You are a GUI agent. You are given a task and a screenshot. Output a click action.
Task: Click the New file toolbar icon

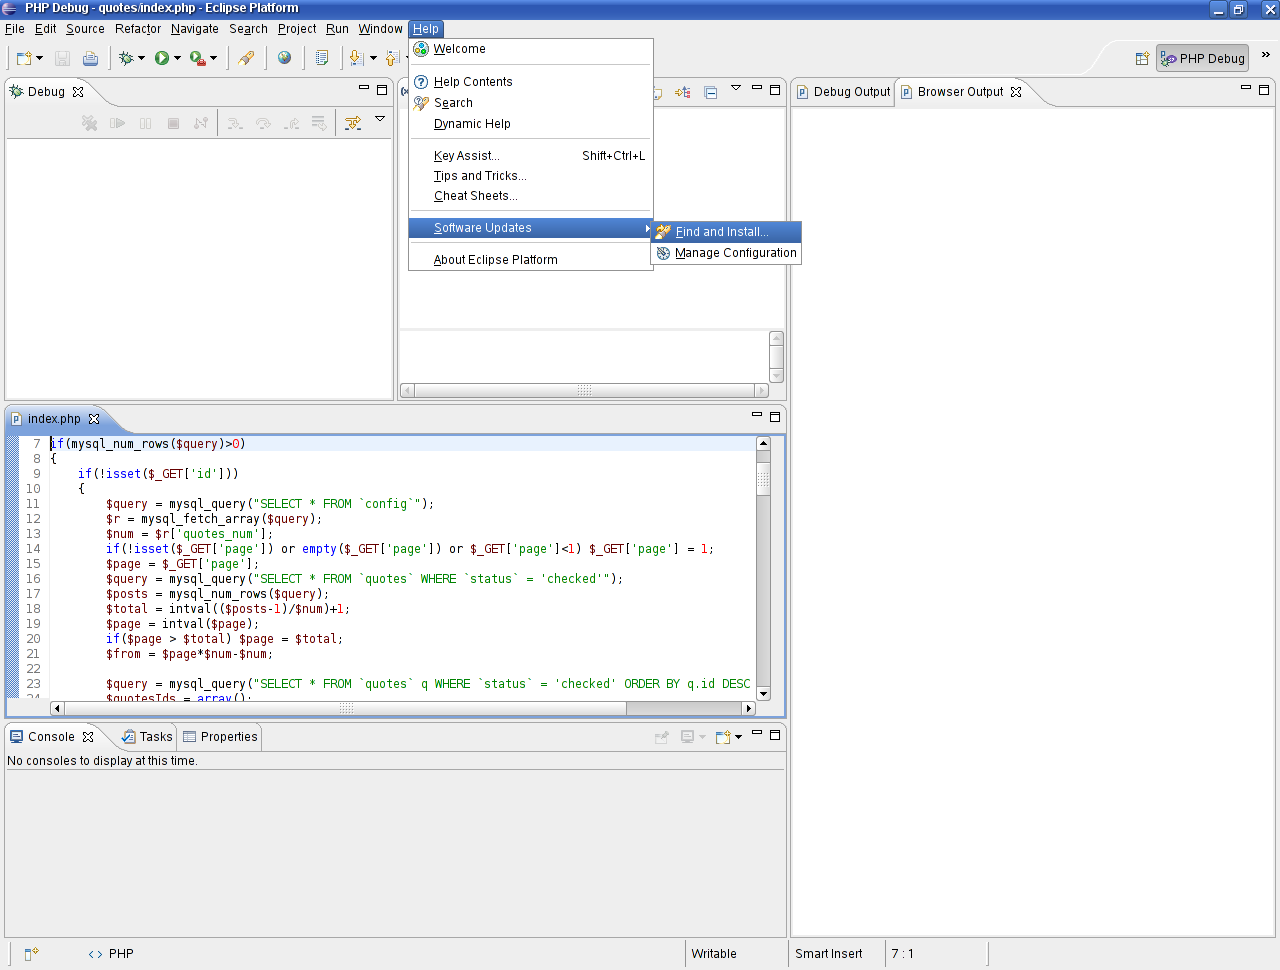click(24, 58)
